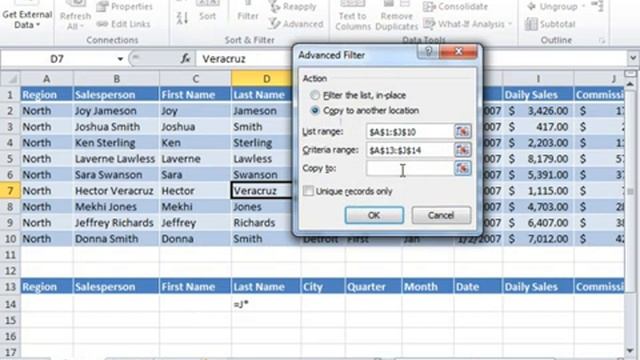Click the Quarter header in row 13
The width and height of the screenshot is (640, 360).
(373, 287)
